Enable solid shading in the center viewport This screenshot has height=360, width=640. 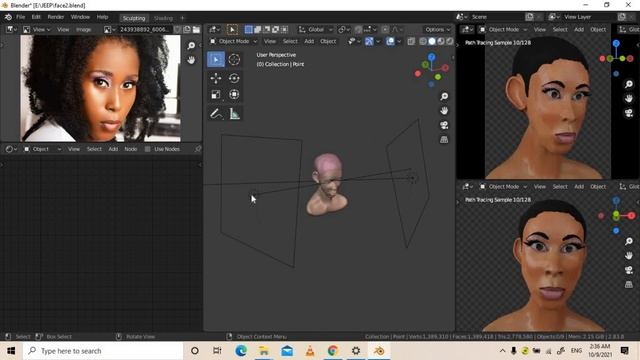432,41
